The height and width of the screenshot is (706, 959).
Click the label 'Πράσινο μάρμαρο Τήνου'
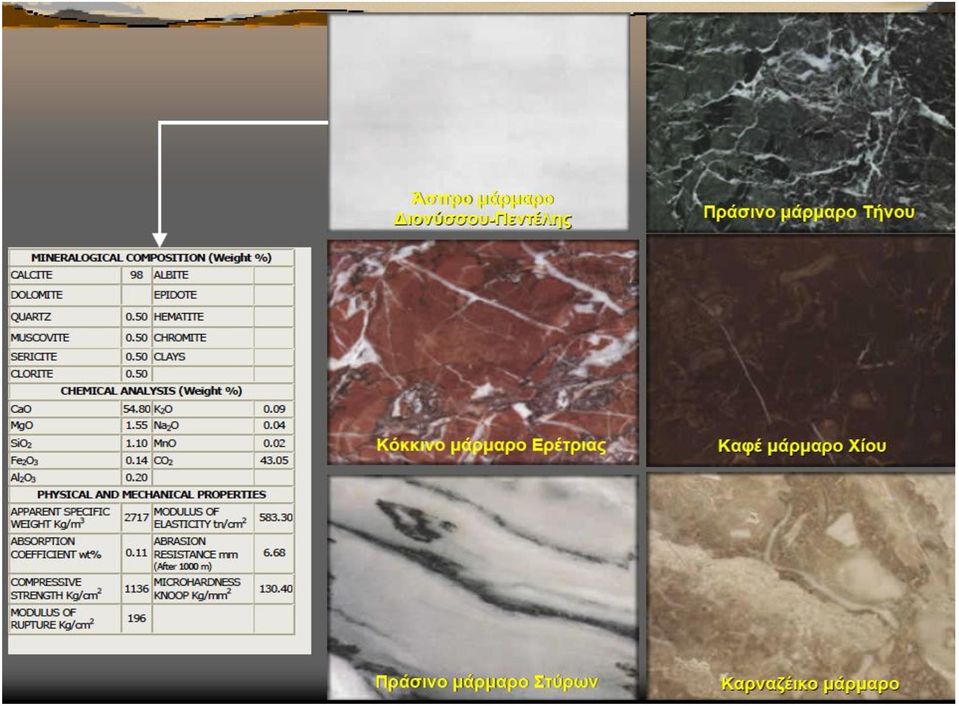click(x=809, y=212)
